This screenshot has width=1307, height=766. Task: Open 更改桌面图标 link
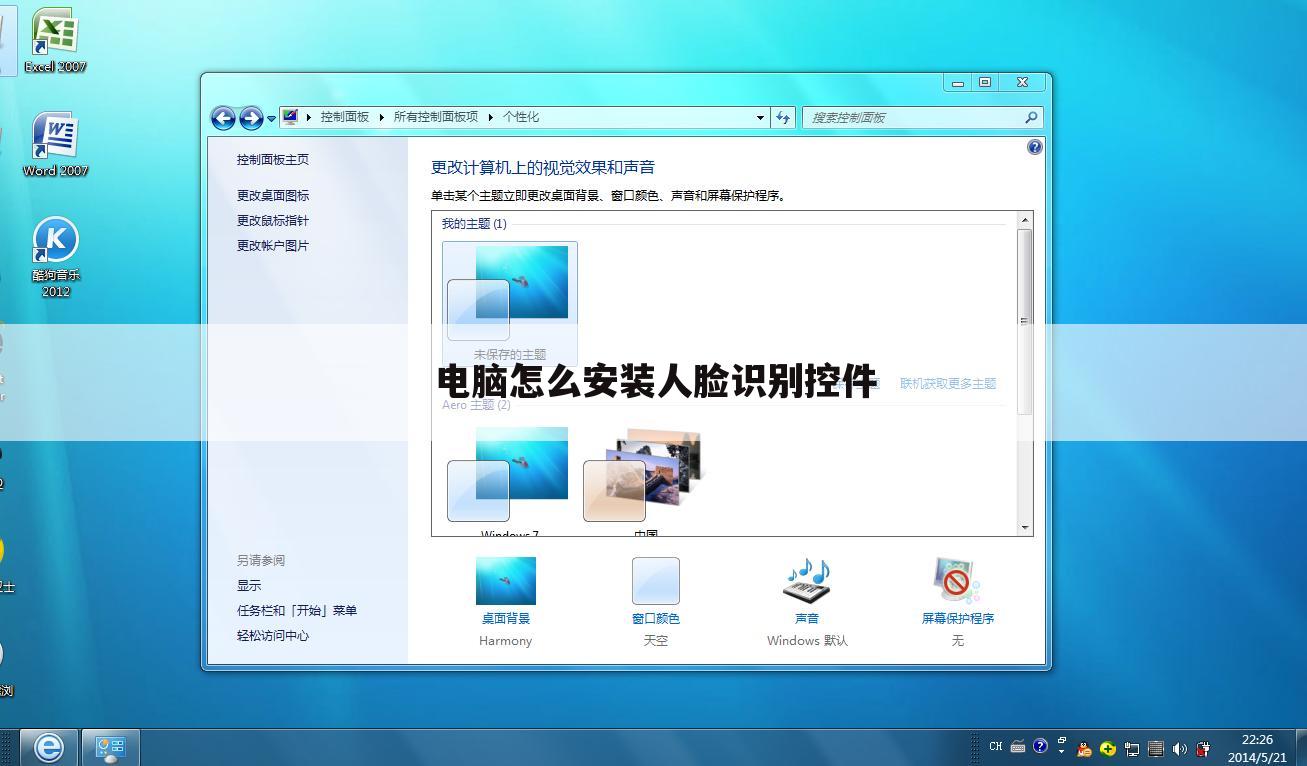pos(273,195)
